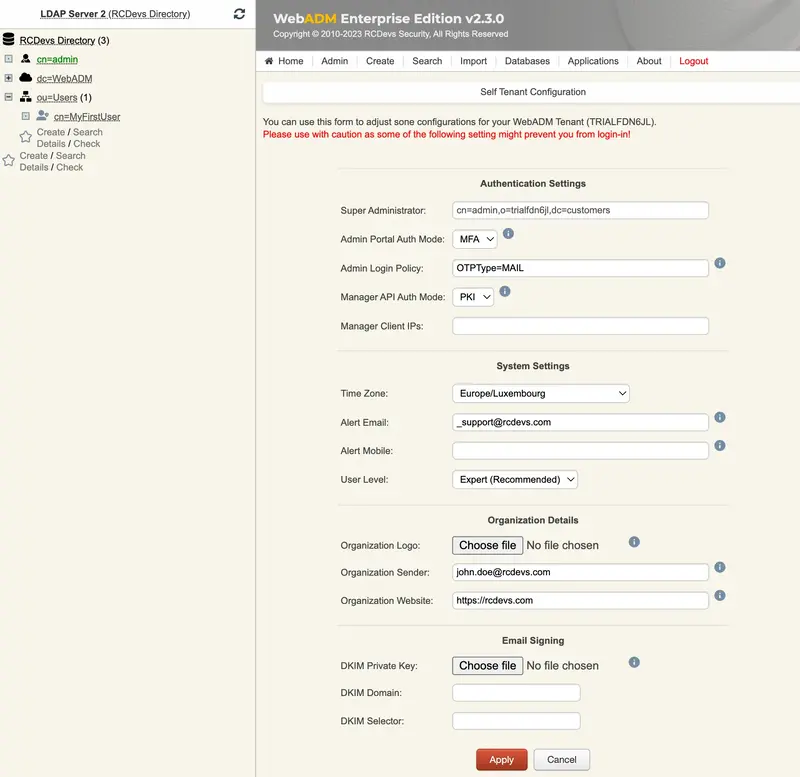Click the Home house icon
Image resolution: width=800 pixels, height=777 pixels.
point(269,61)
